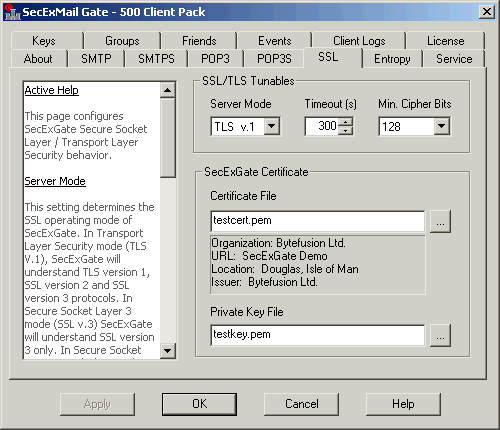Click the Location: Douglas, Isle of Man line
Image resolution: width=500 pixels, height=430 pixels.
click(285, 269)
